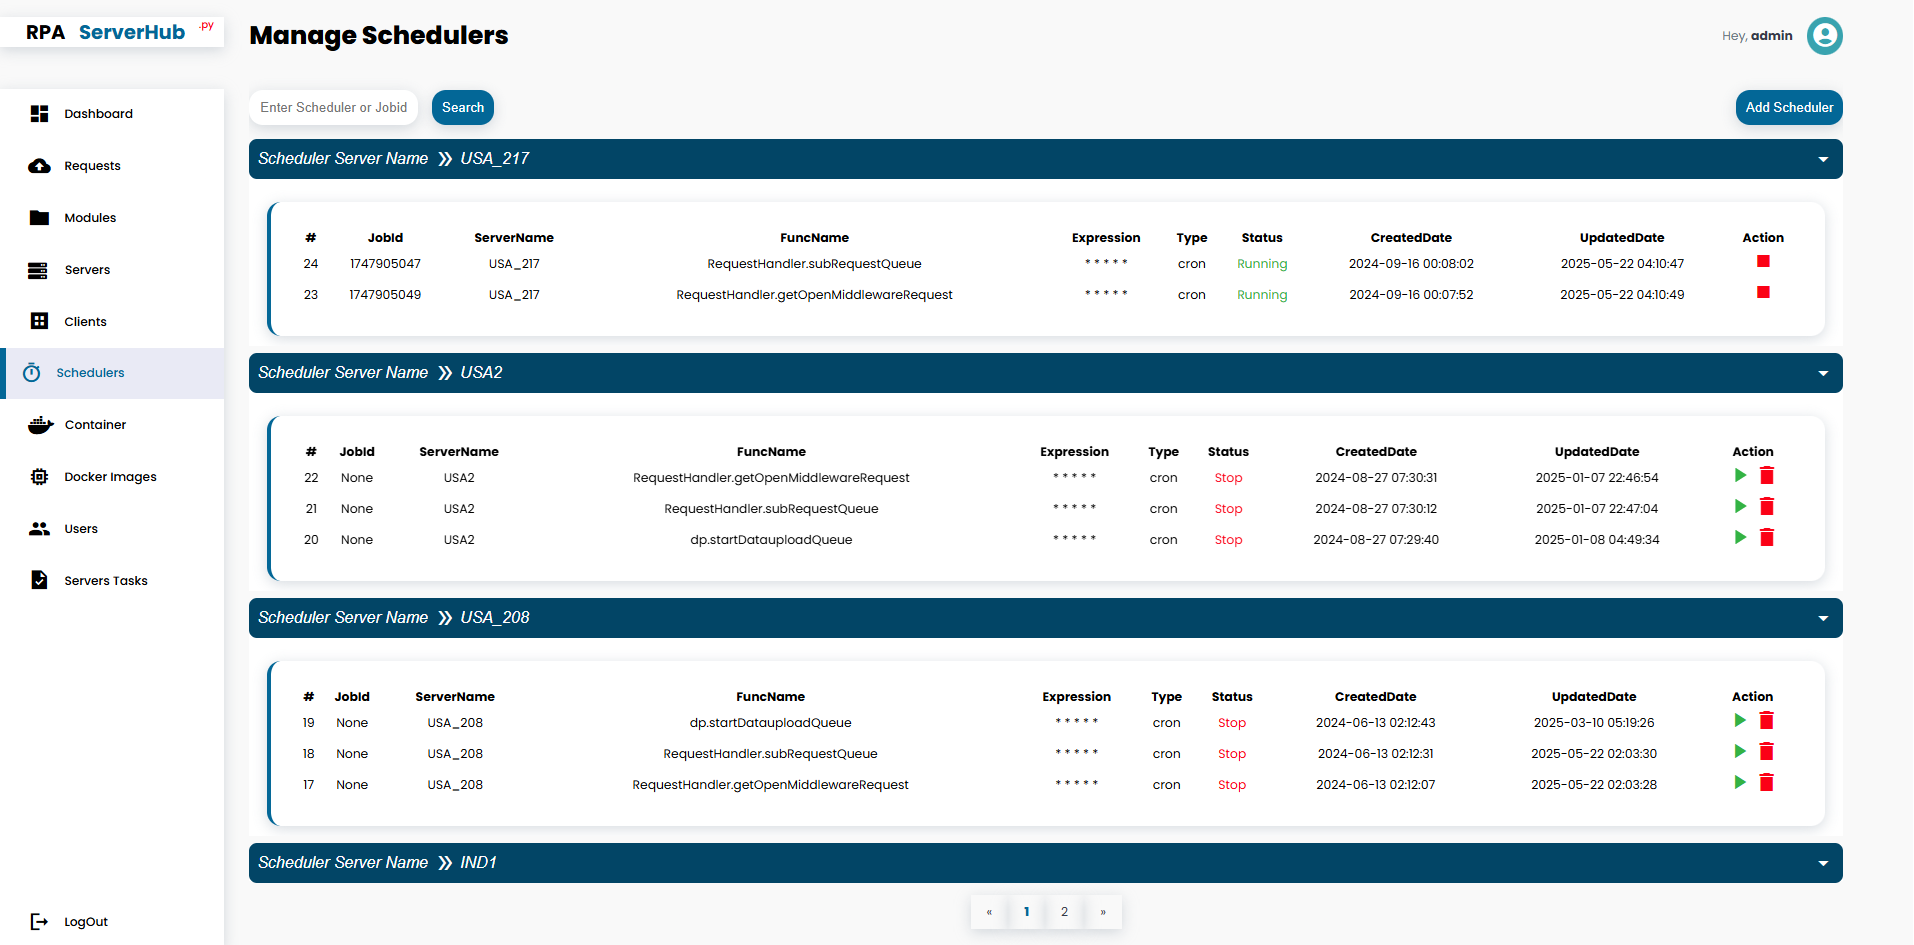Open Dashboard from the sidebar
The image size is (1914, 945).
[98, 114]
